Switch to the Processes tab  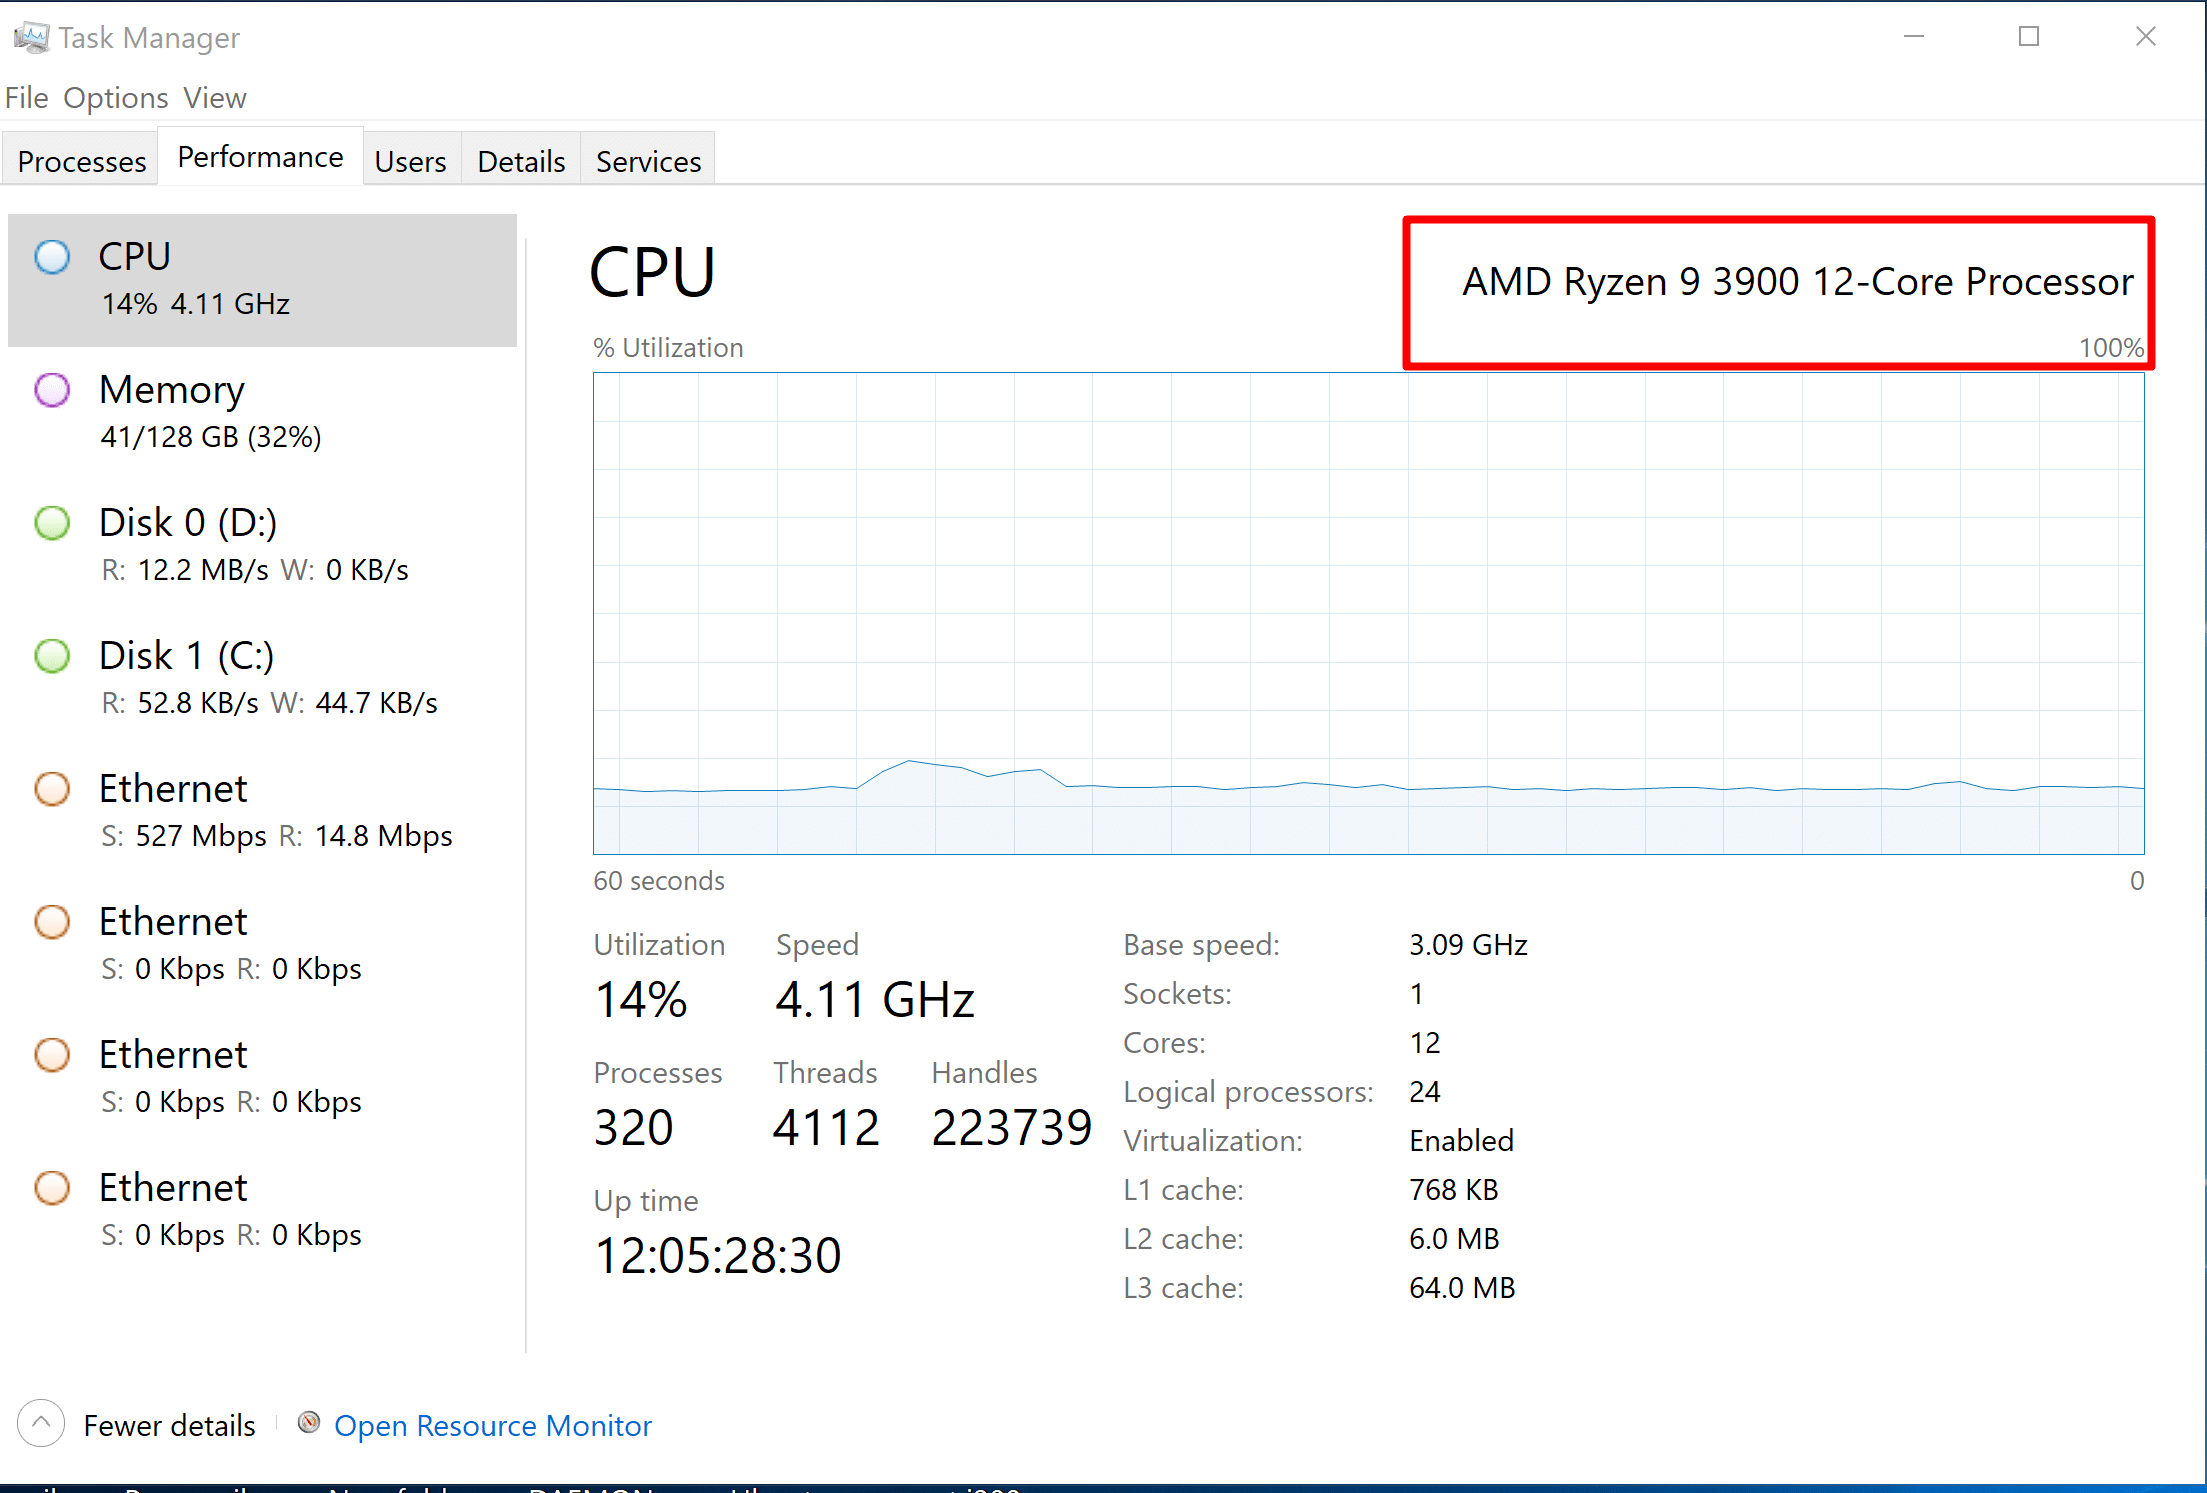tap(82, 161)
